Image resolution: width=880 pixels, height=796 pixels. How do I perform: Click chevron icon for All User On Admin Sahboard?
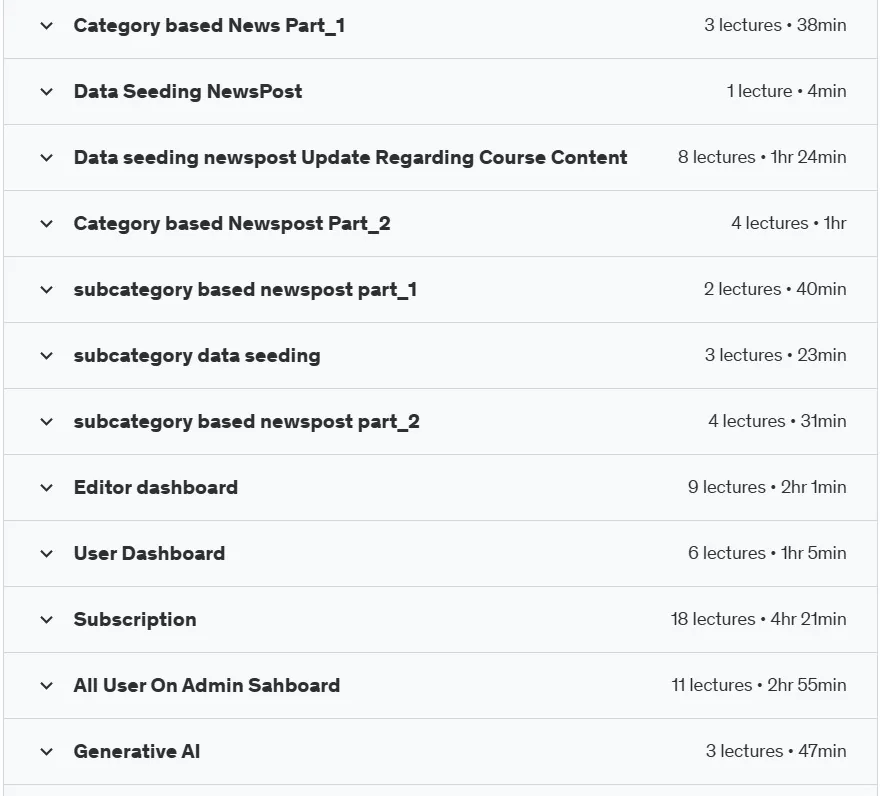click(47, 686)
